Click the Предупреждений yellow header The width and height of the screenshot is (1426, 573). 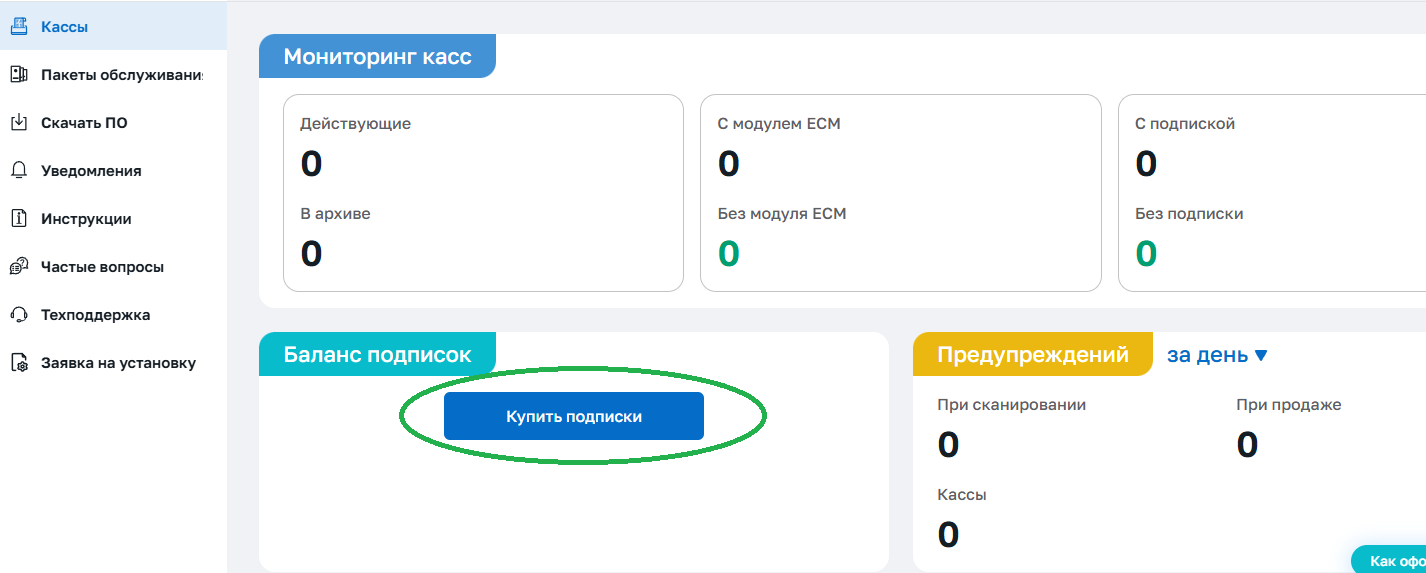point(1032,355)
